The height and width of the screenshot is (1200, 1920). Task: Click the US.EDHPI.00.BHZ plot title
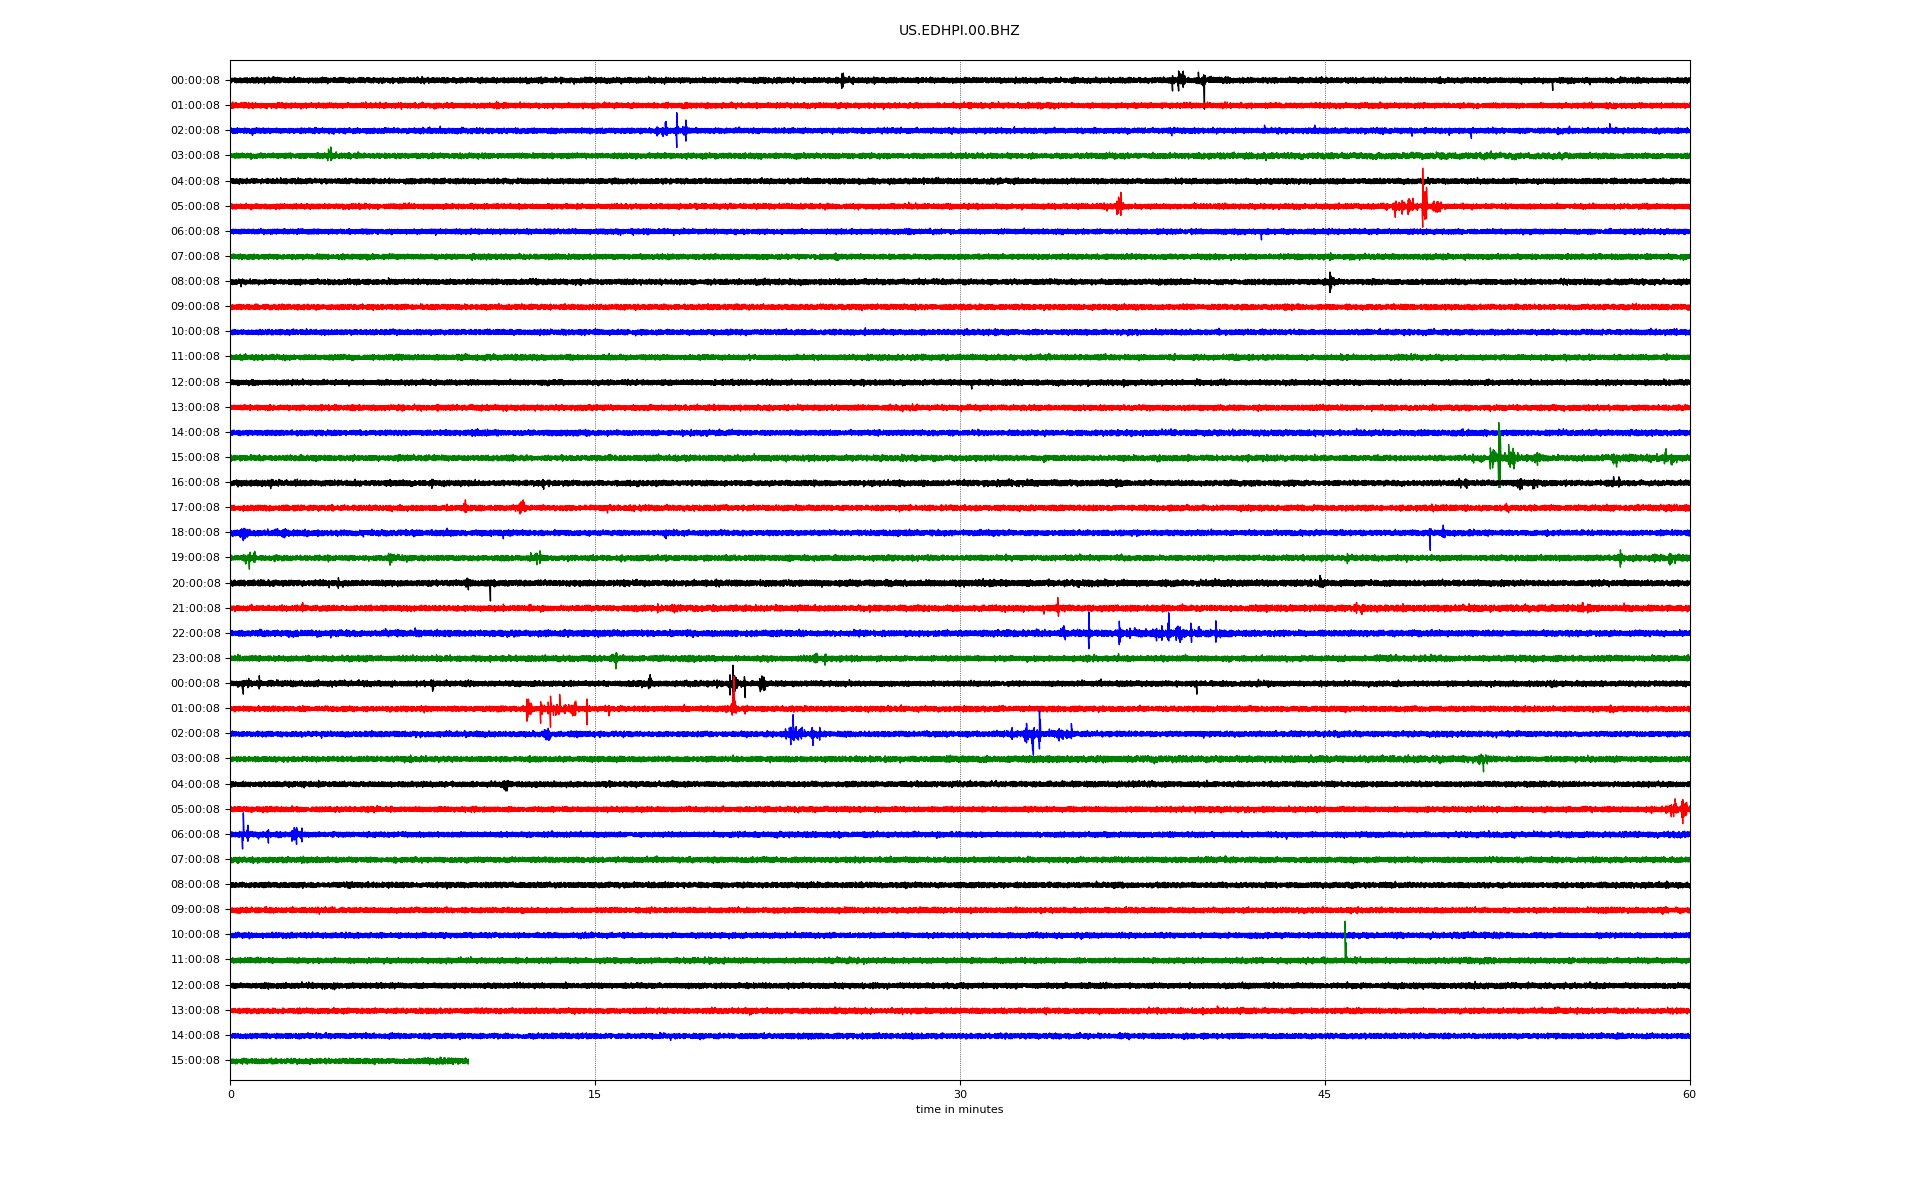pos(958,31)
